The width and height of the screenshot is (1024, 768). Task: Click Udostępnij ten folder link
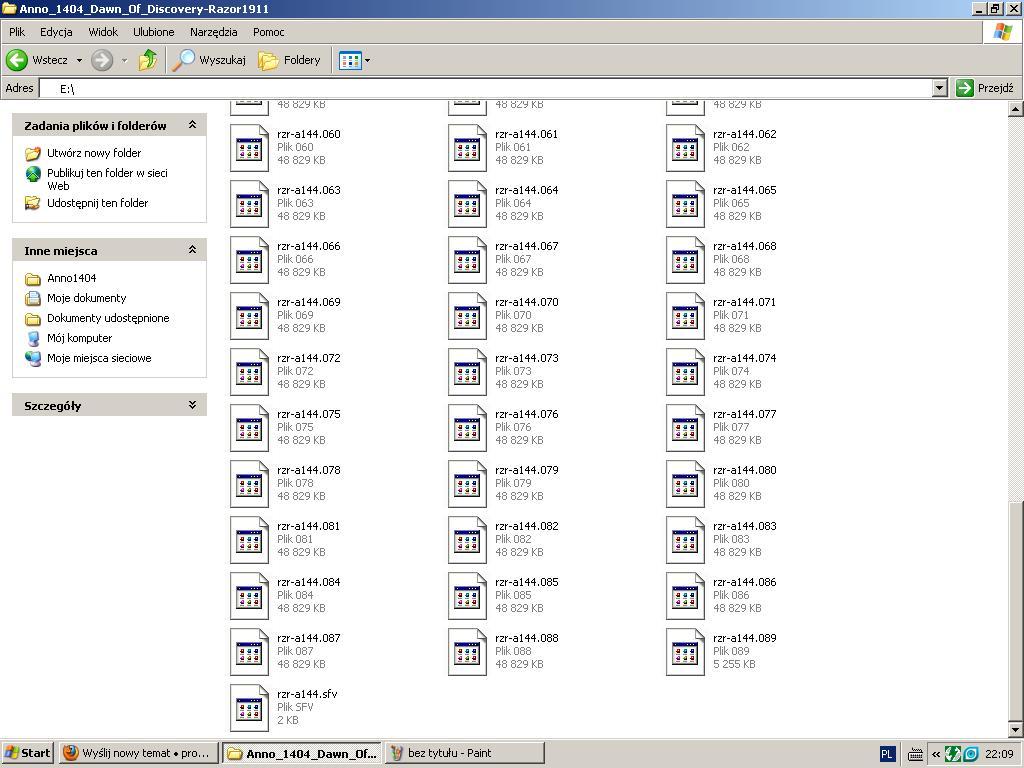(97, 203)
